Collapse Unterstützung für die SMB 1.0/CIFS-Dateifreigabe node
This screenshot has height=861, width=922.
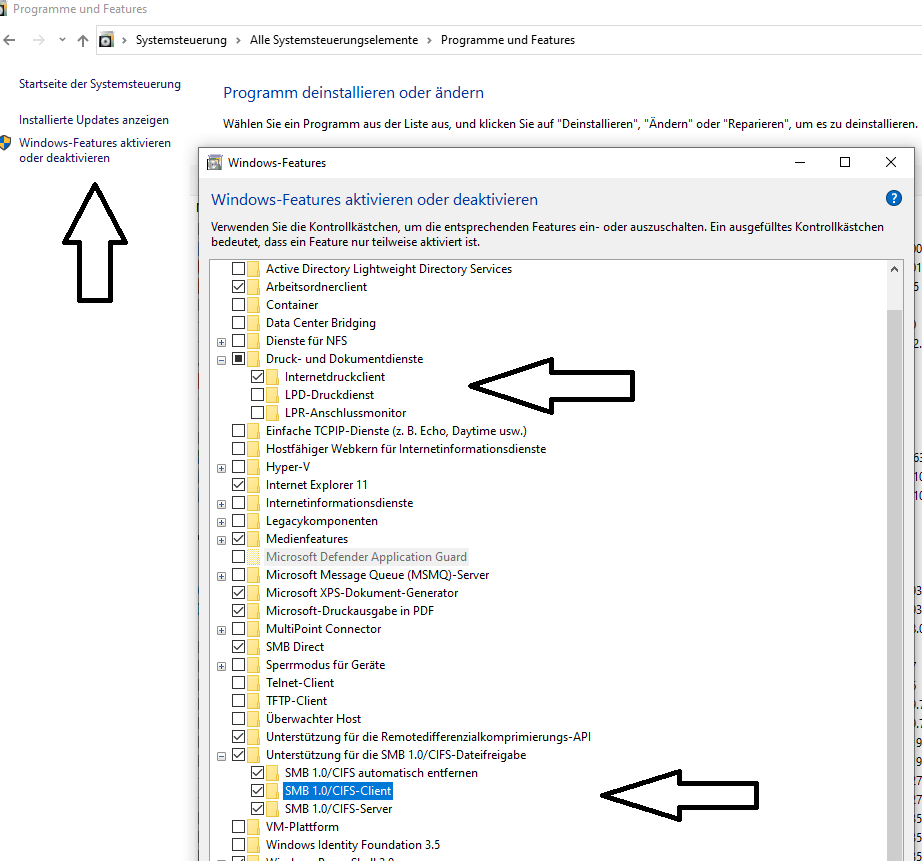pyautogui.click(x=221, y=757)
